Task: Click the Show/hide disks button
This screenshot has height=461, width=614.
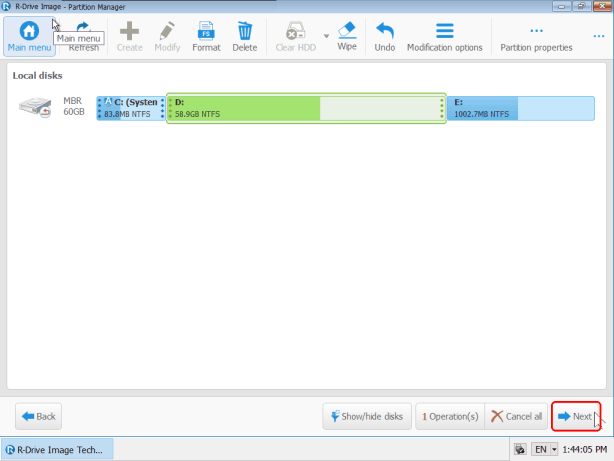Action: point(367,416)
